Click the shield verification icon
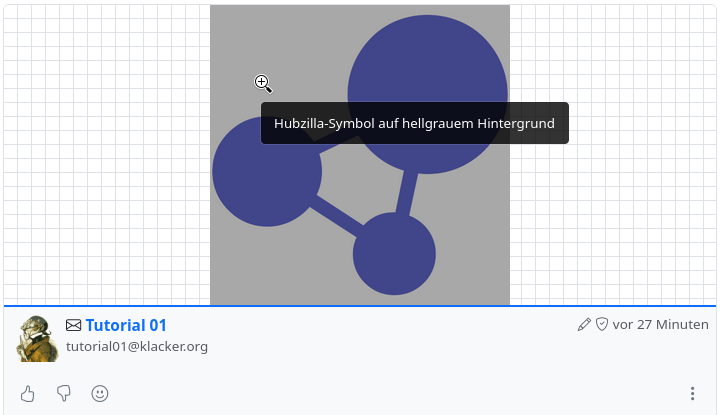This screenshot has height=415, width=720. point(602,325)
